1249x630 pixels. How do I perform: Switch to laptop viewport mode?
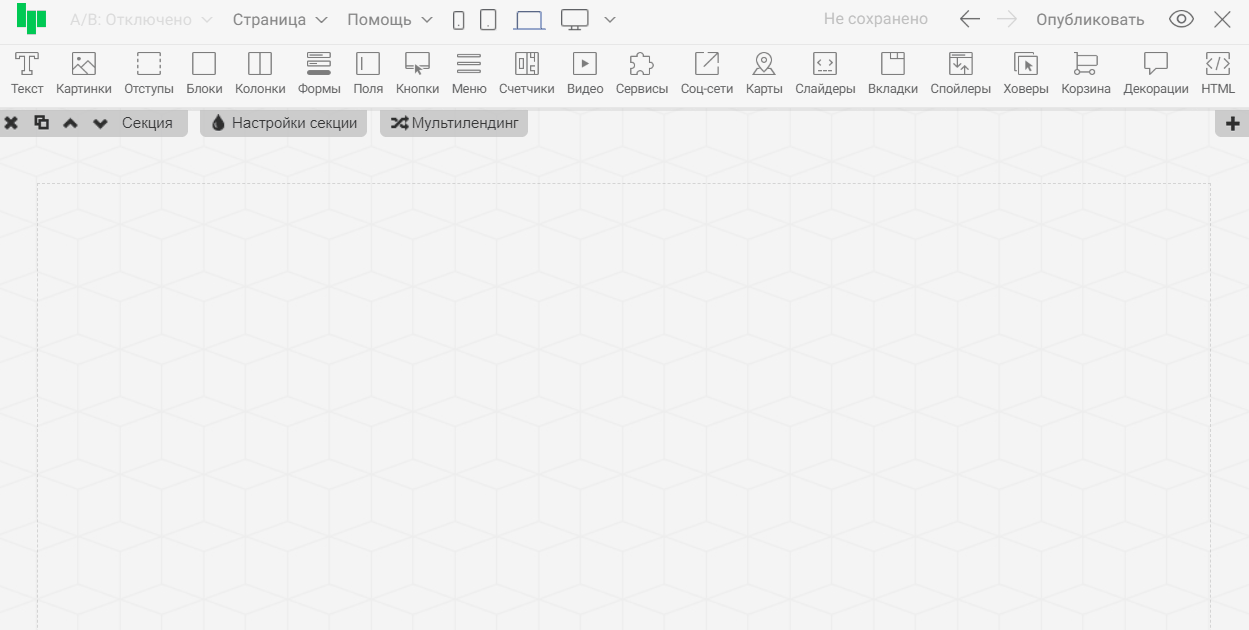[x=529, y=20]
